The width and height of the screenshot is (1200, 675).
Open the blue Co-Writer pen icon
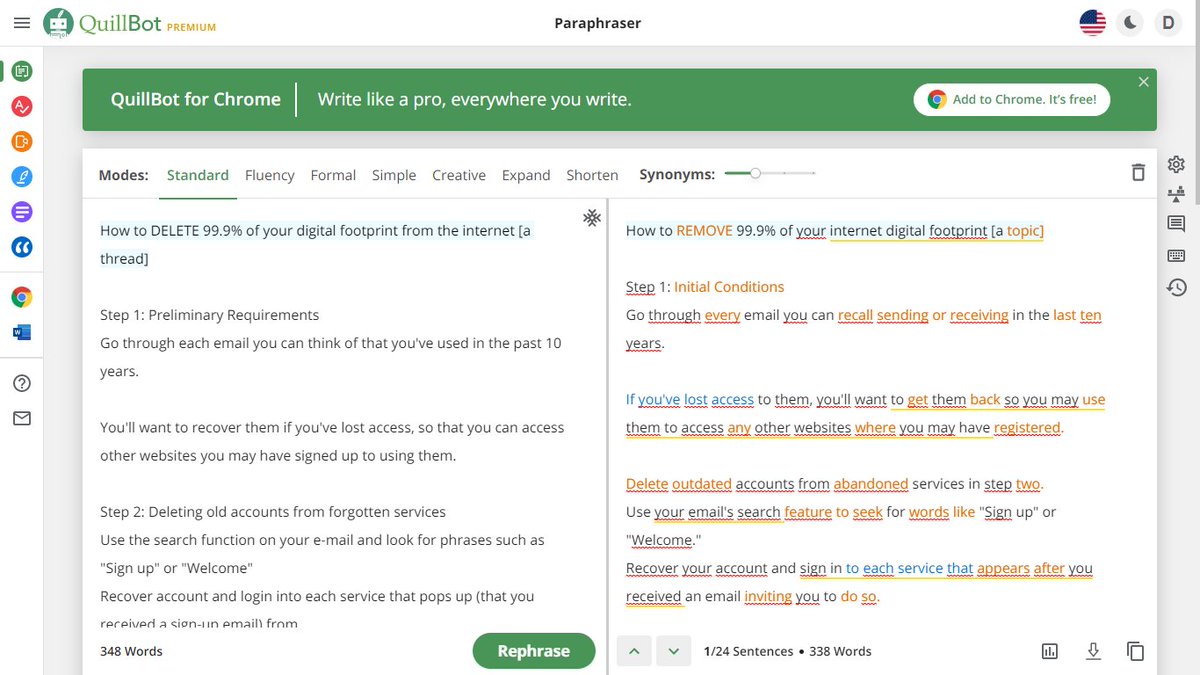point(21,176)
